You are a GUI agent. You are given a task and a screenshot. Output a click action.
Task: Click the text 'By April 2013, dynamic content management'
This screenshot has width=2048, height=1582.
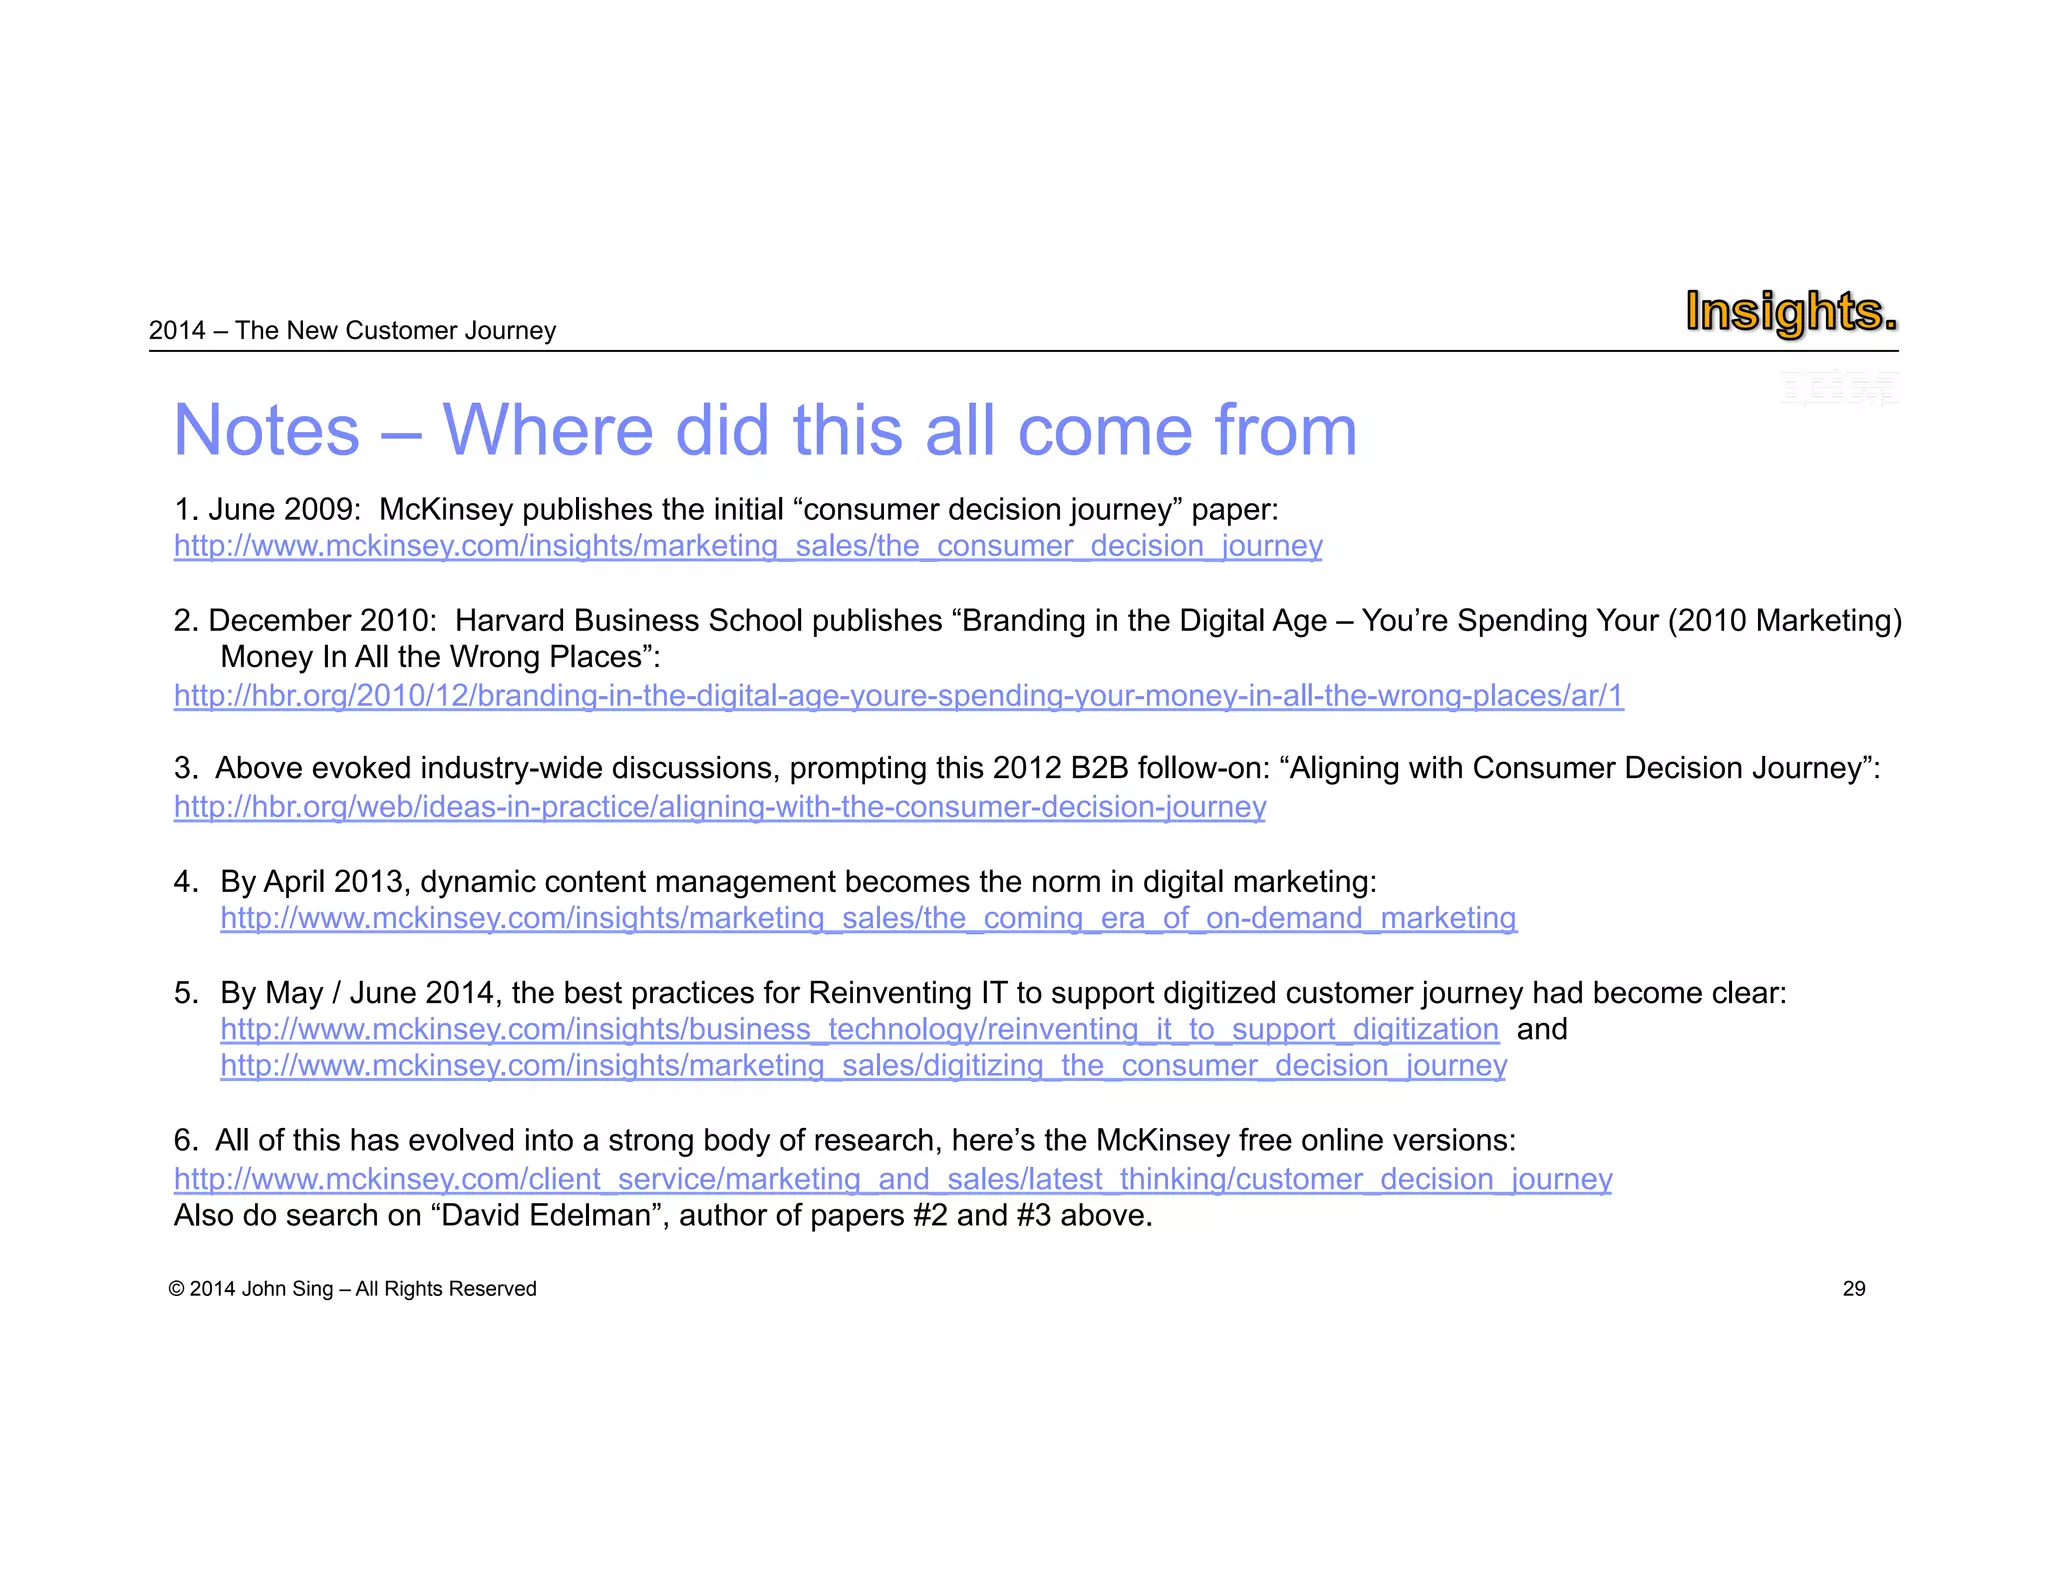[x=528, y=881]
